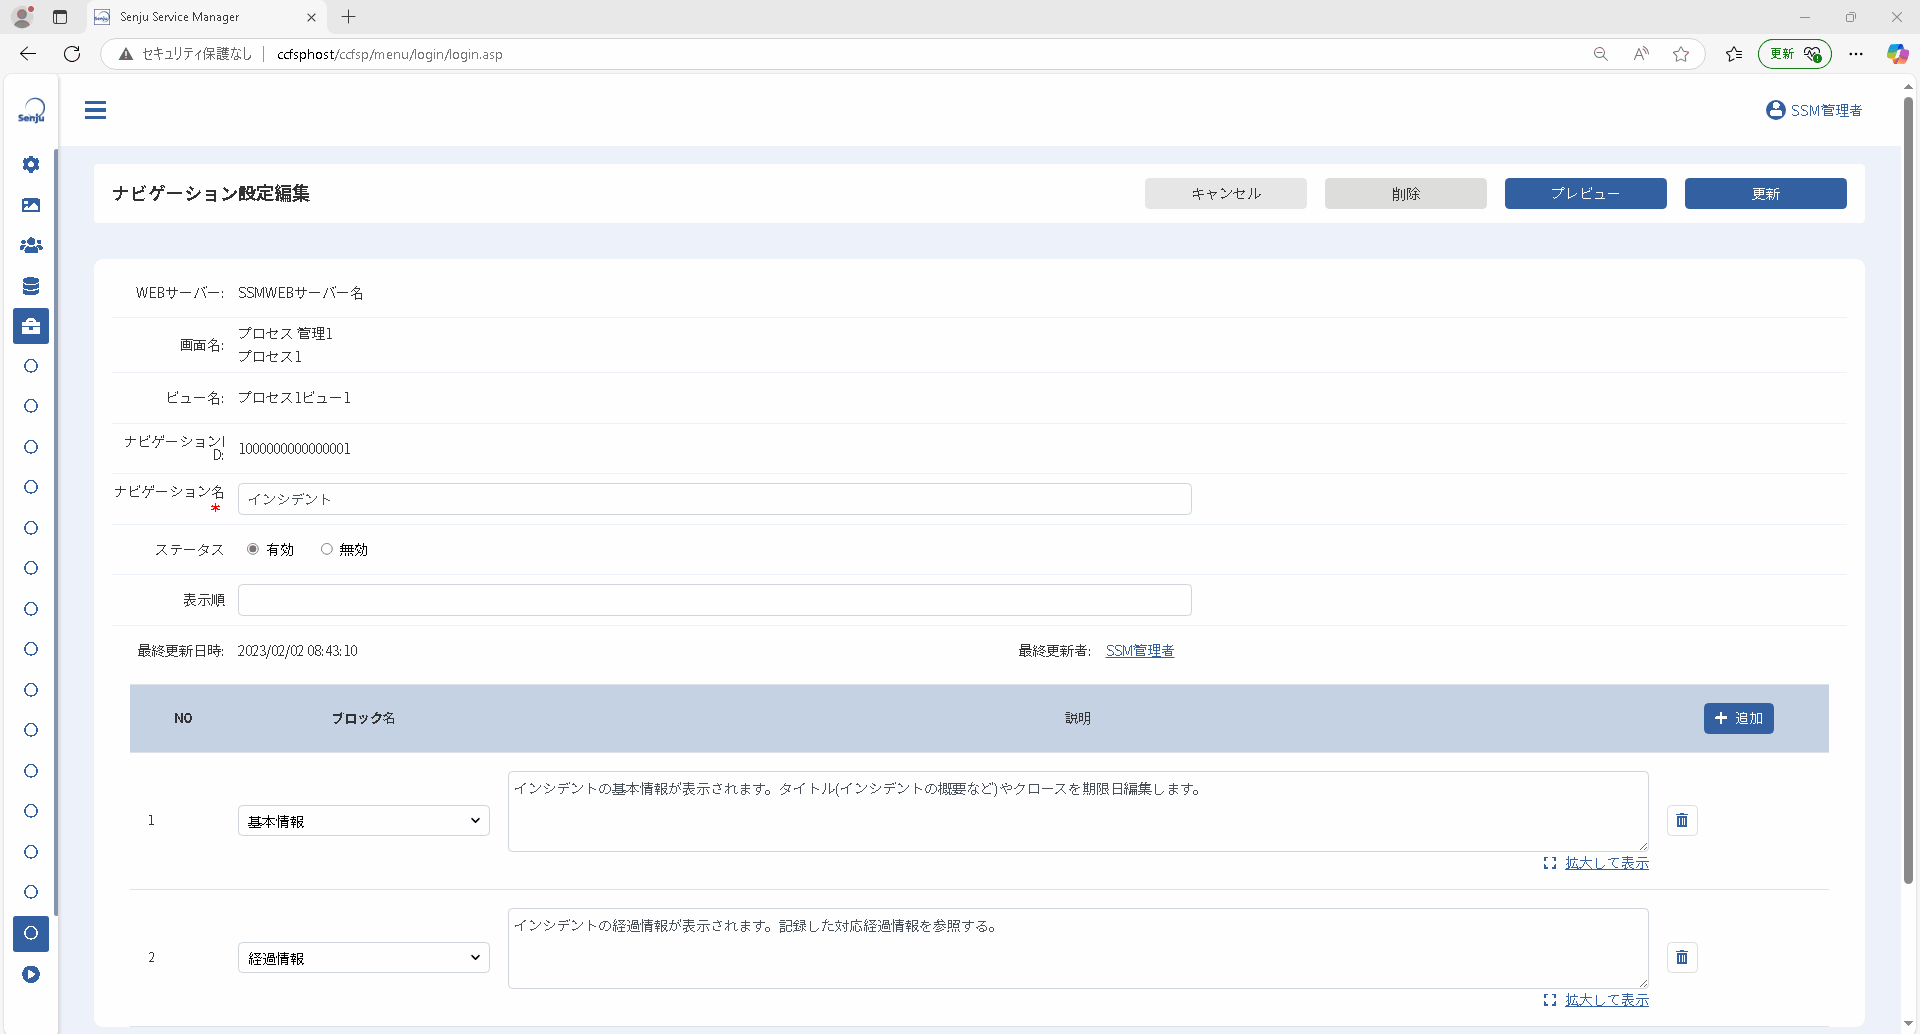
Task: Click the gear settings sidebar icon
Action: tap(31, 164)
